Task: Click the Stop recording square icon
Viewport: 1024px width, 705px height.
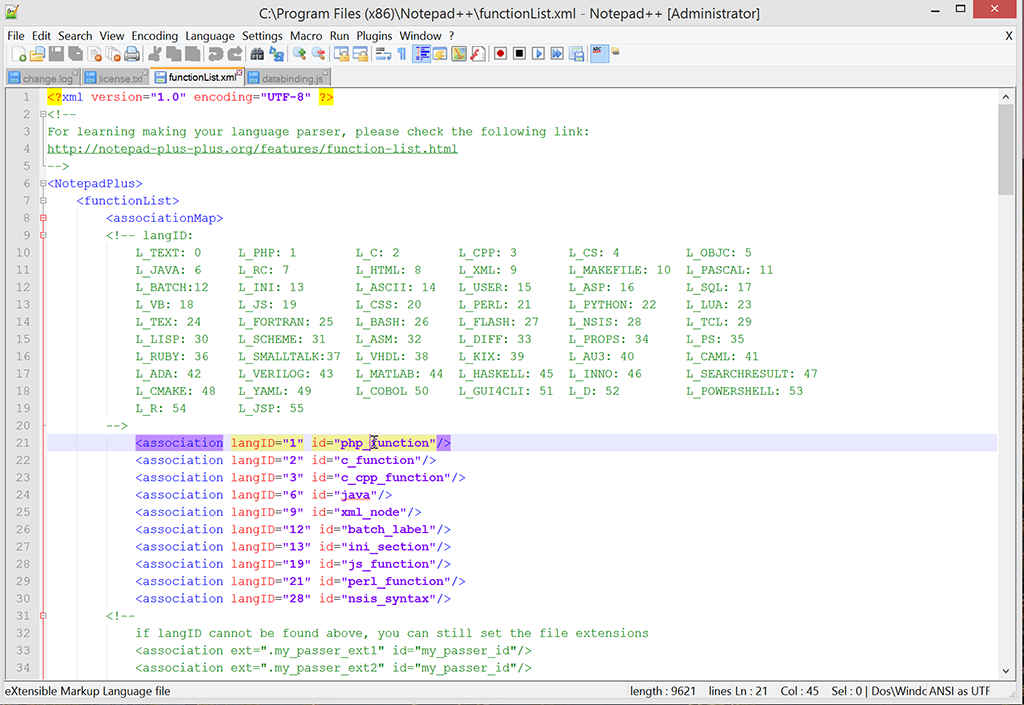Action: click(x=519, y=54)
